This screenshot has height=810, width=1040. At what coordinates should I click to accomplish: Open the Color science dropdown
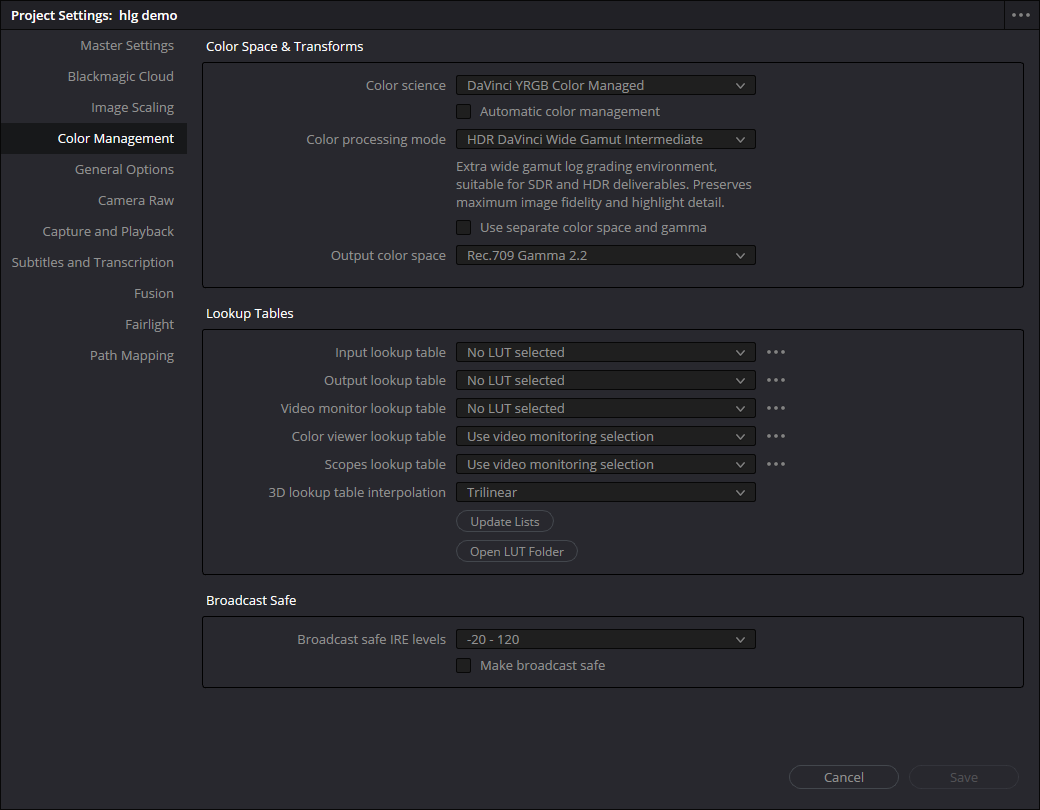605,86
